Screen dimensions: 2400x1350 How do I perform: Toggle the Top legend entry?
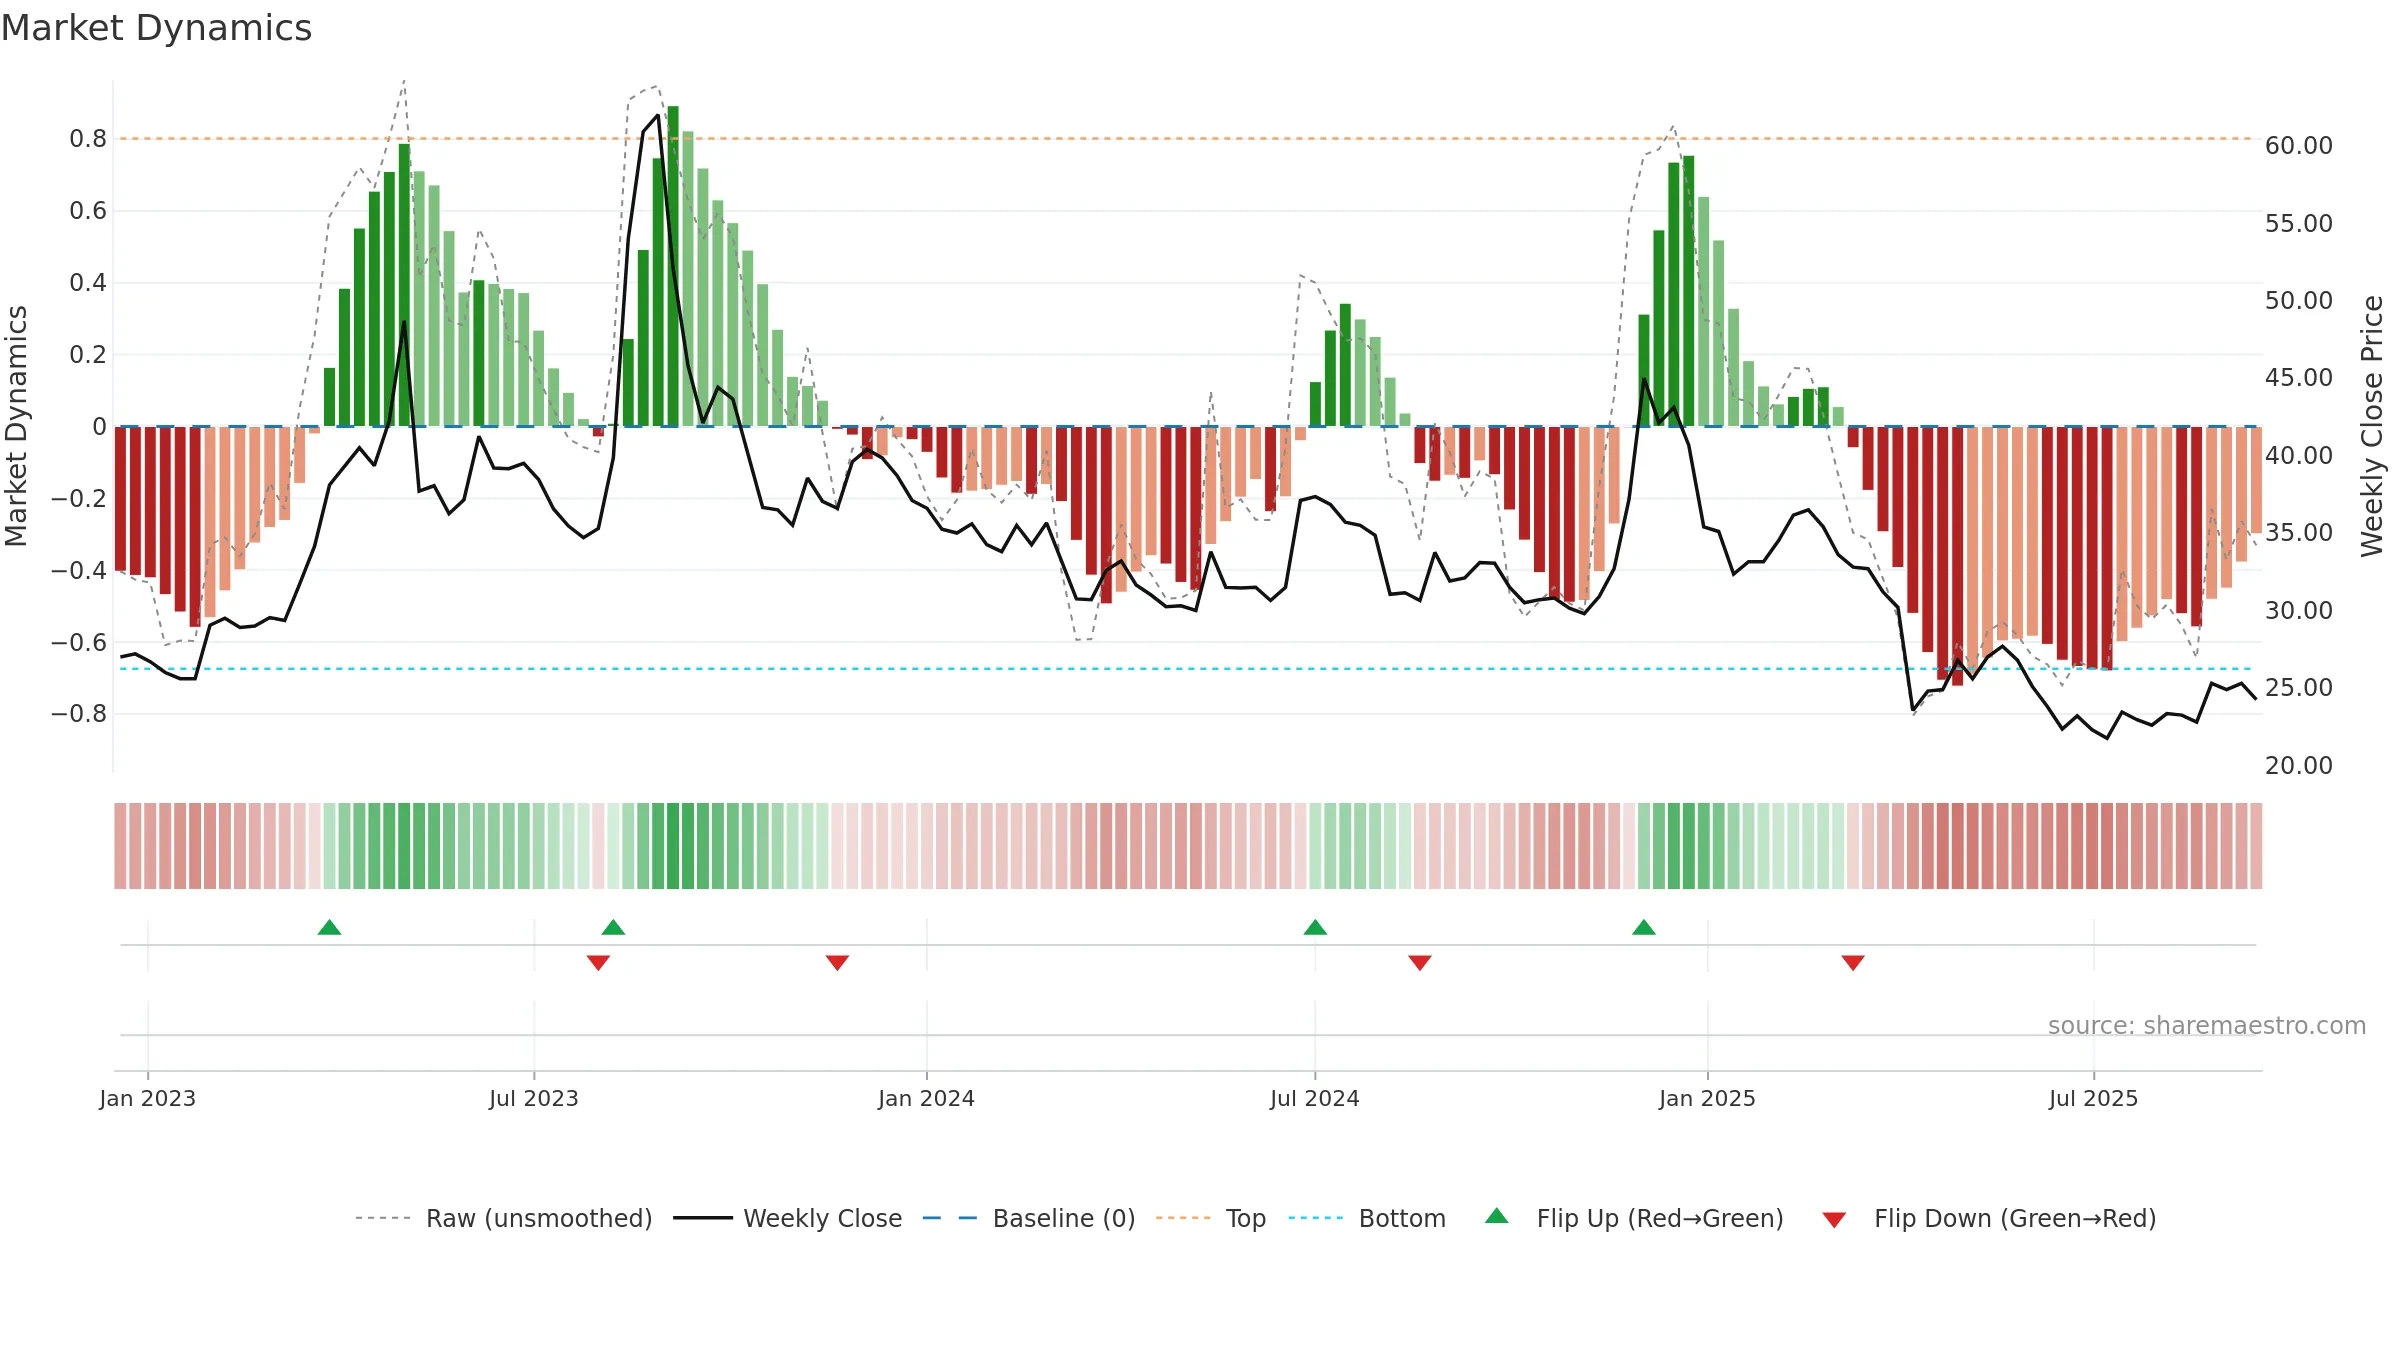tap(1211, 1218)
